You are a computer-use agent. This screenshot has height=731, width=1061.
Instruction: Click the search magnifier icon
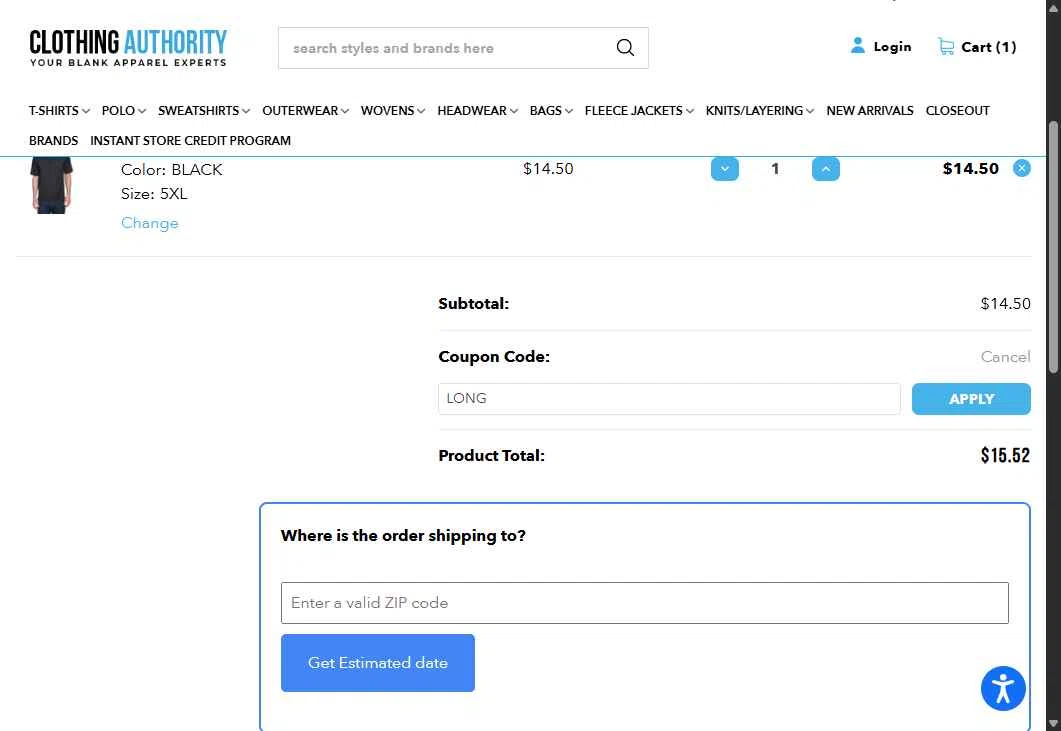[x=625, y=47]
